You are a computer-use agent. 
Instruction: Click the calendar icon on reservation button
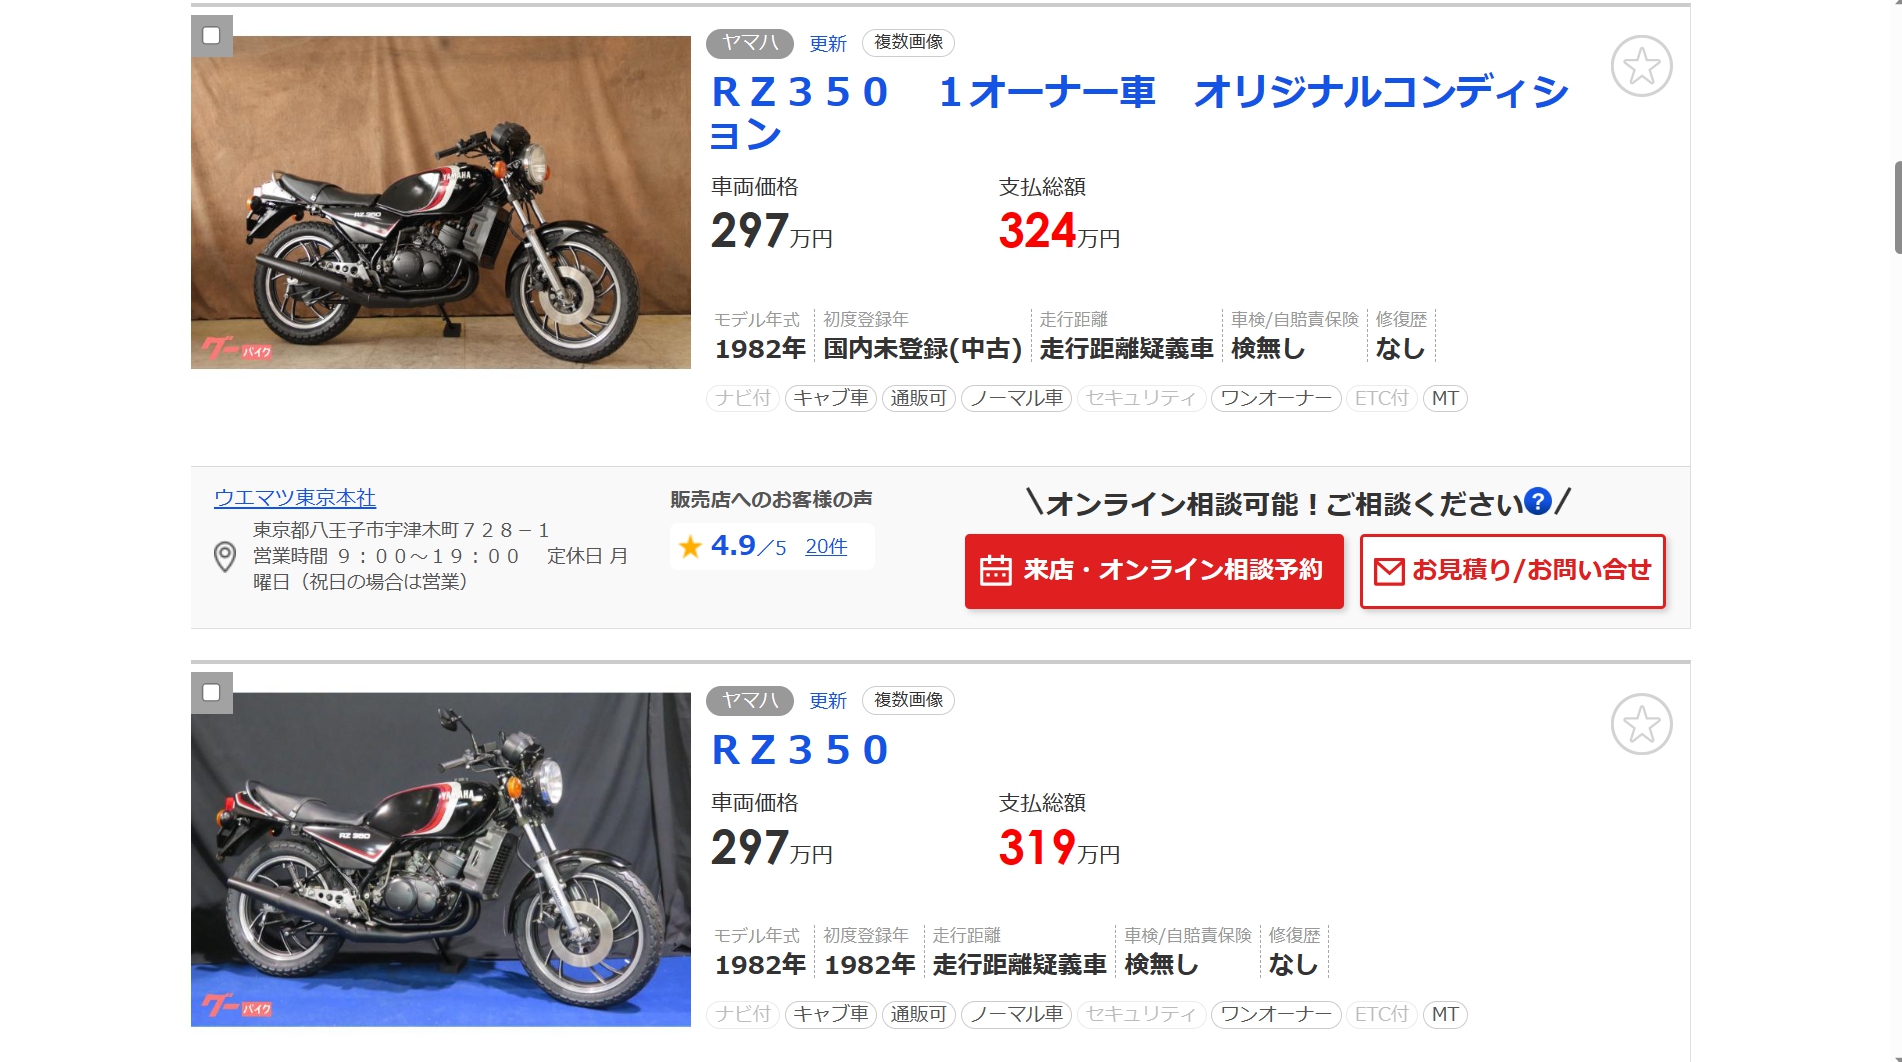[995, 570]
